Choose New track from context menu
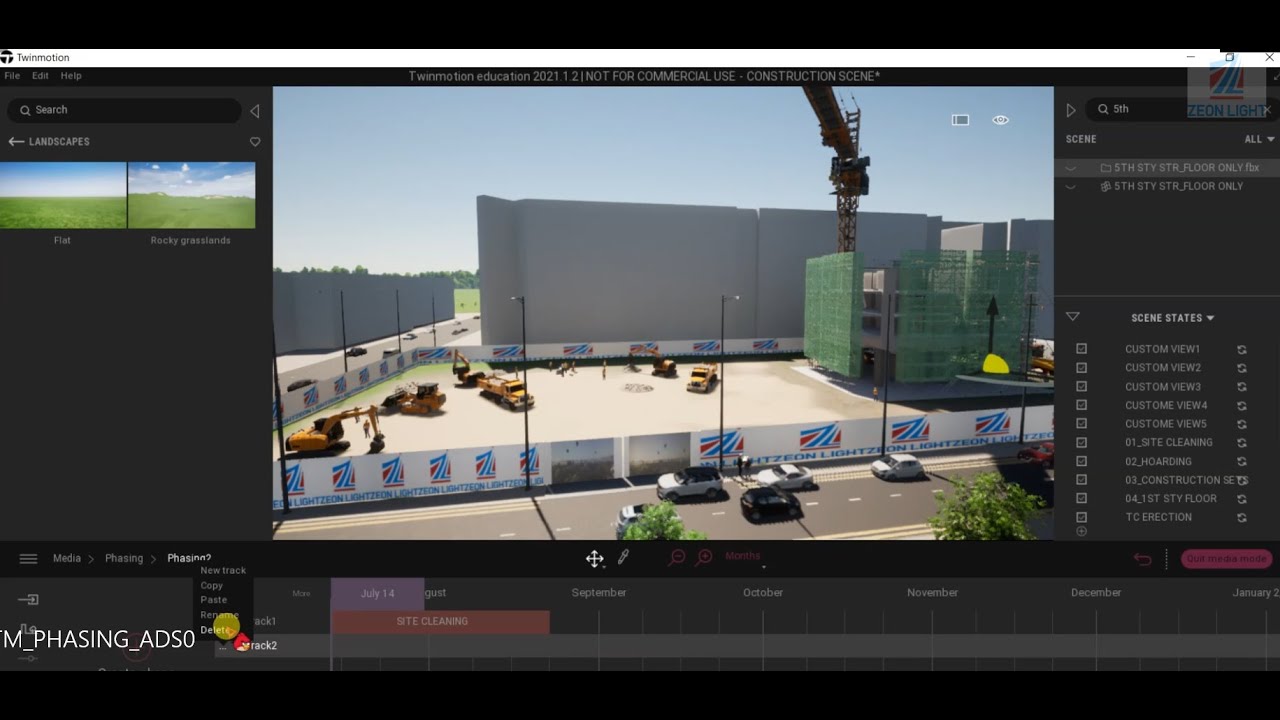Image resolution: width=1280 pixels, height=720 pixels. [x=223, y=571]
